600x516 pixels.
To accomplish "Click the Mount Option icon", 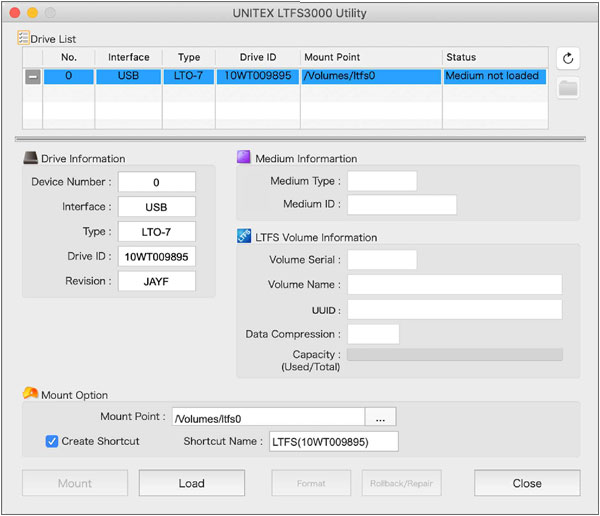I will tap(30, 394).
